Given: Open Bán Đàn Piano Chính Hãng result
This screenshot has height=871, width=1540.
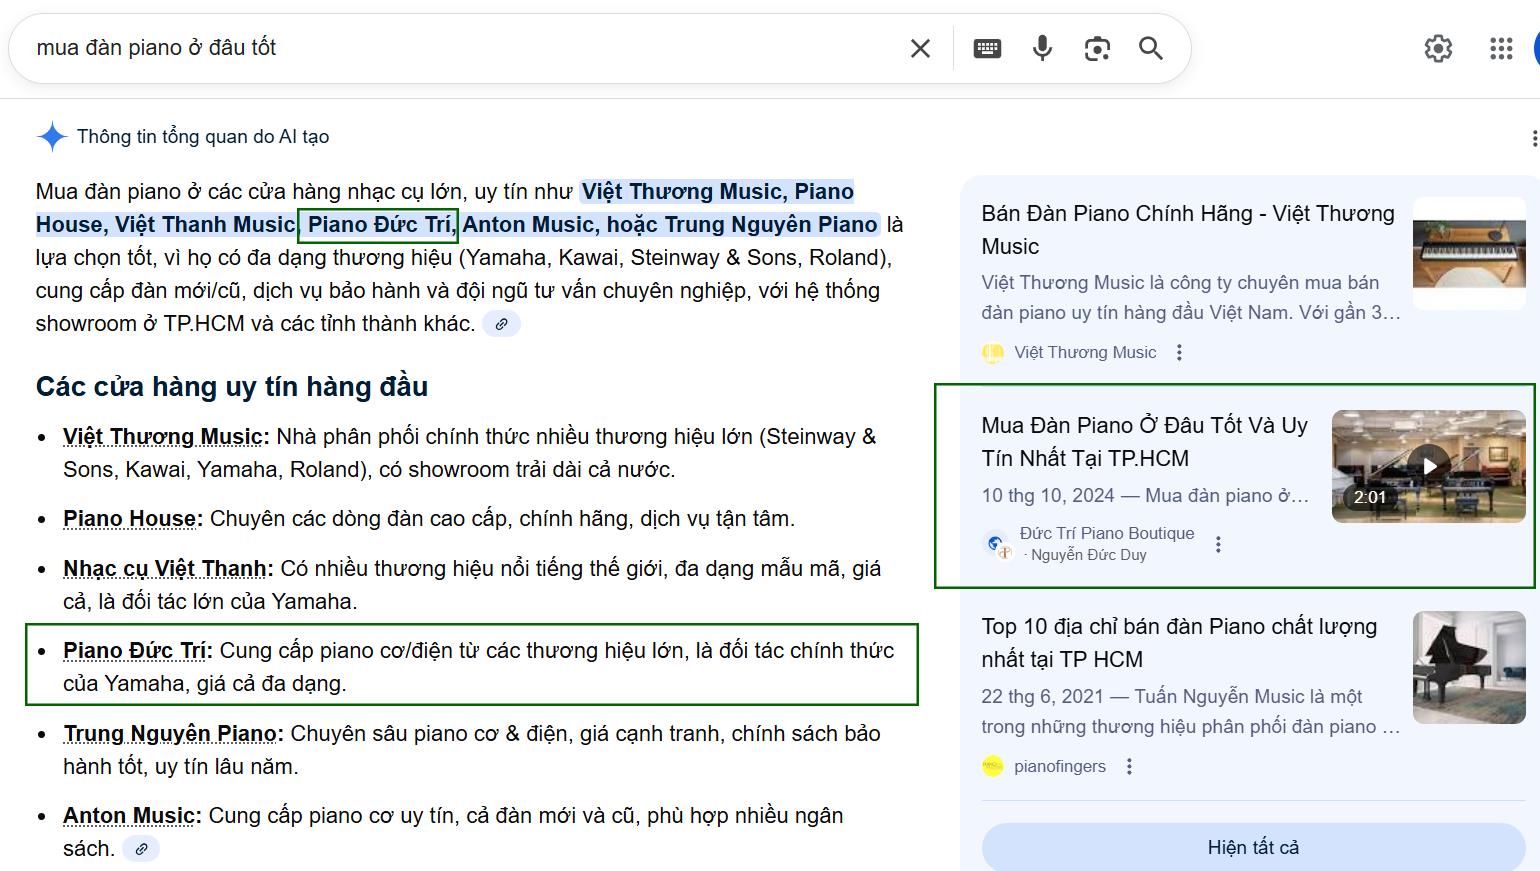Looking at the screenshot, I should point(1188,230).
